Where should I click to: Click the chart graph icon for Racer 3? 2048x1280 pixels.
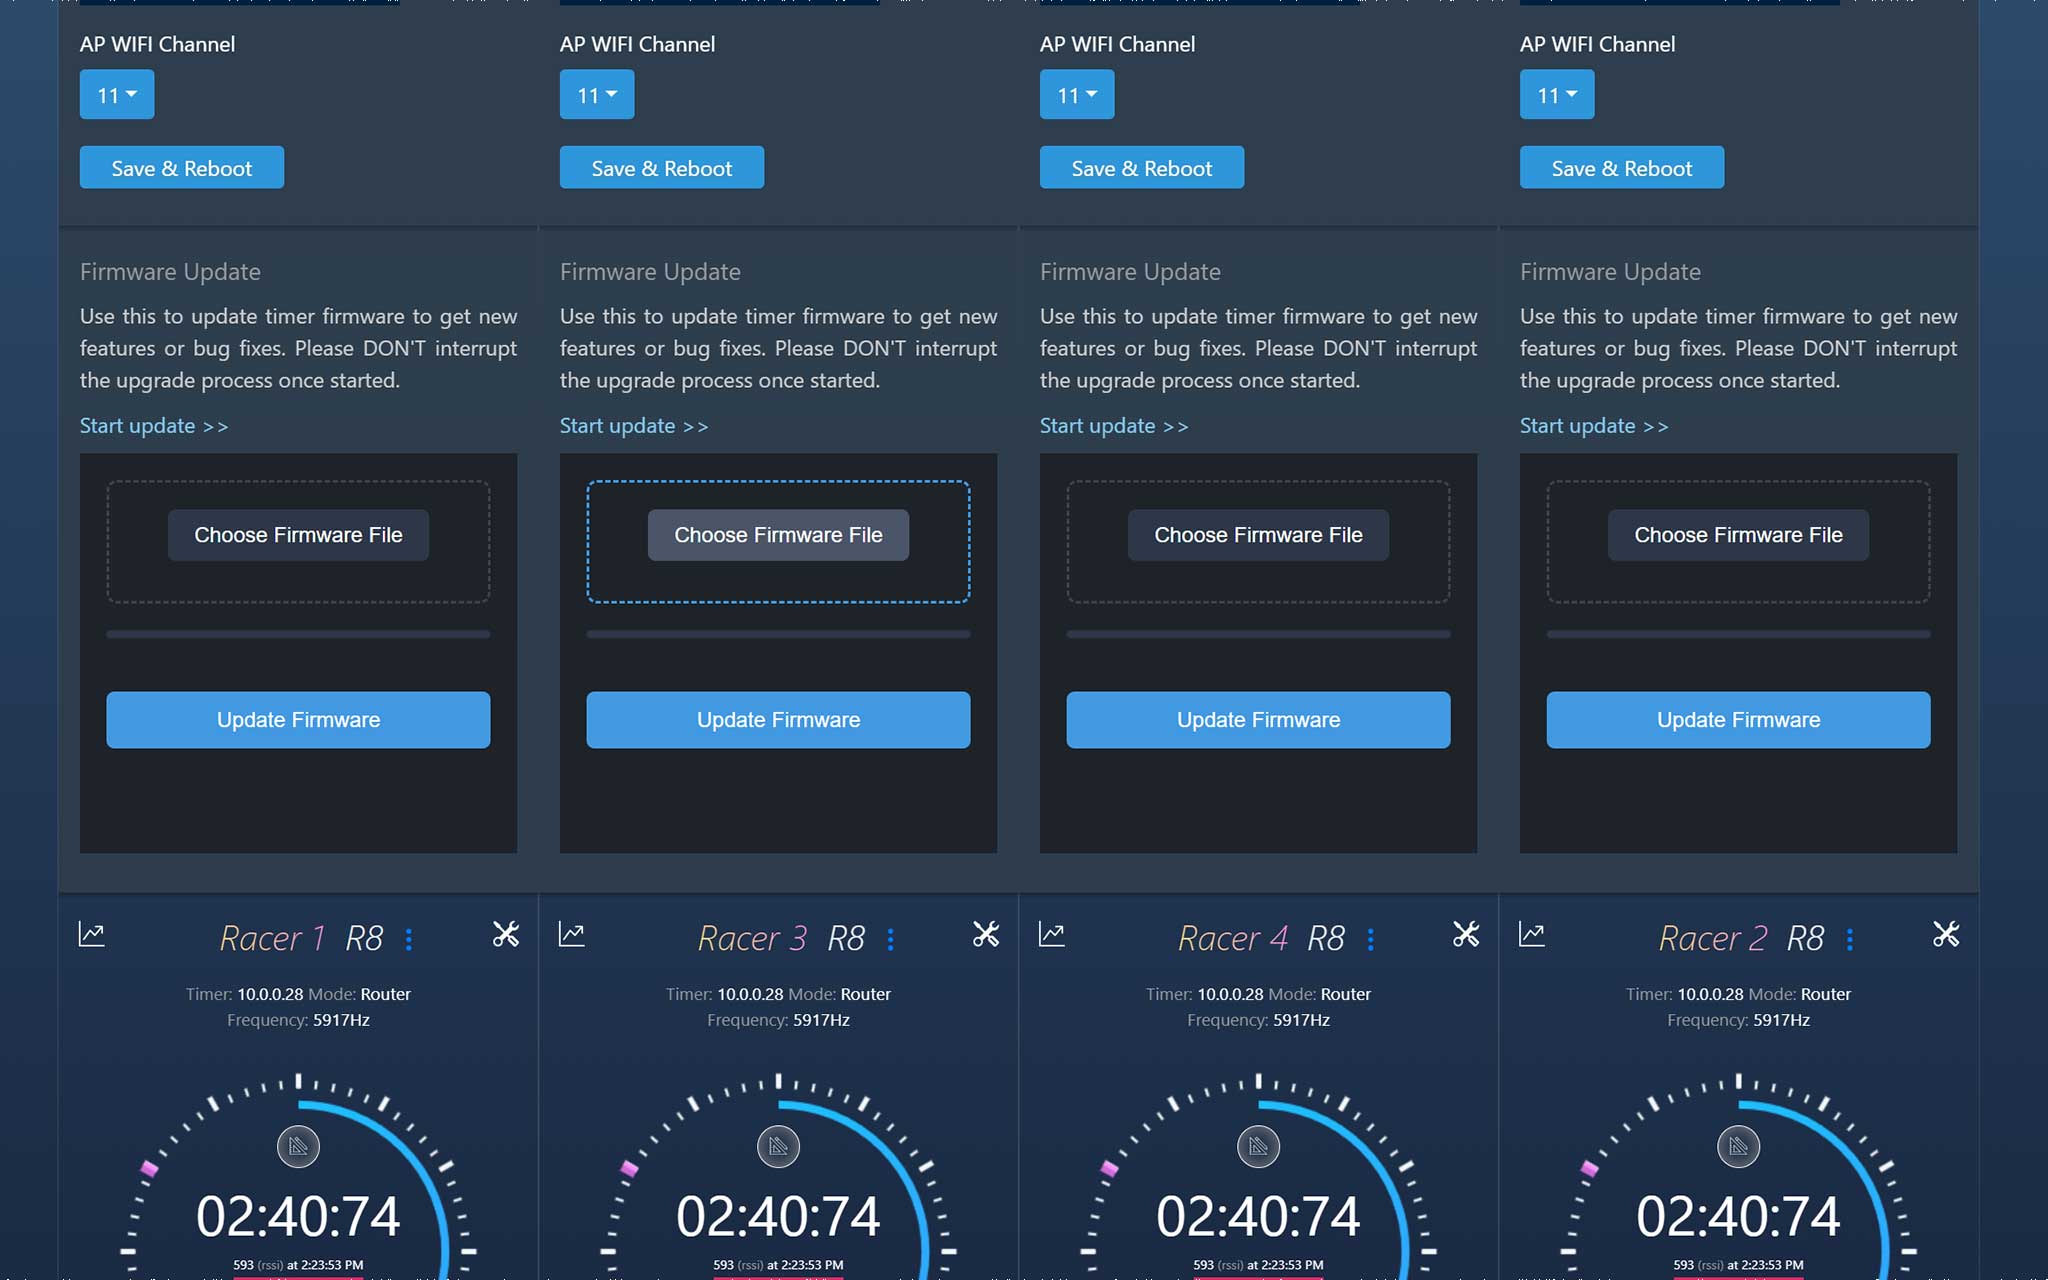[571, 934]
